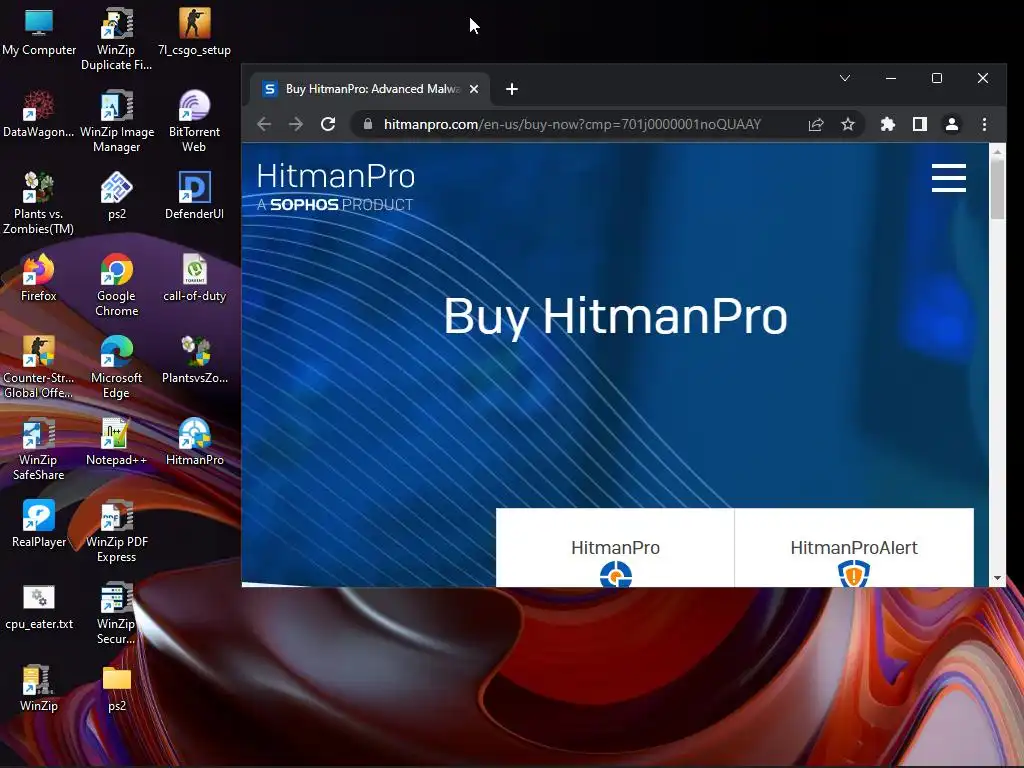The image size is (1024, 768).
Task: Open Chrome three-dot menu
Action: 984,124
